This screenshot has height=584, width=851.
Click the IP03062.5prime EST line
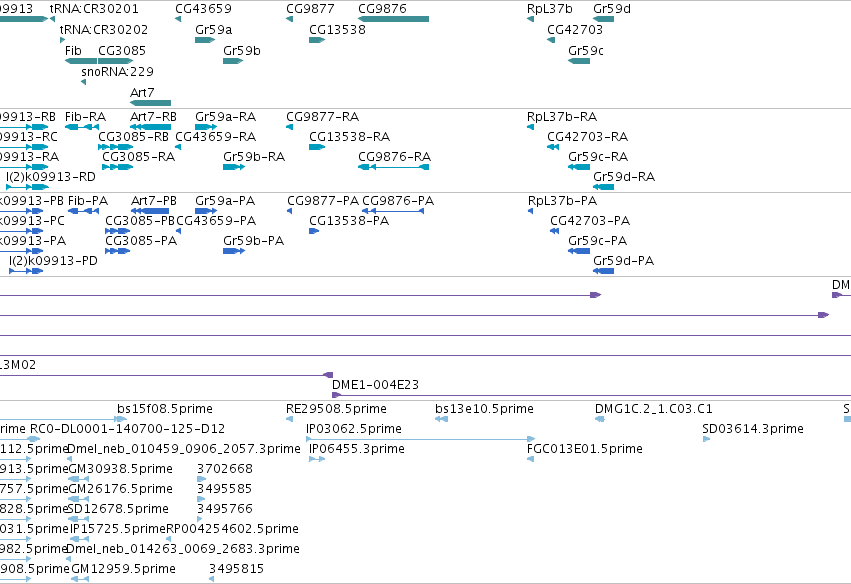[421, 439]
